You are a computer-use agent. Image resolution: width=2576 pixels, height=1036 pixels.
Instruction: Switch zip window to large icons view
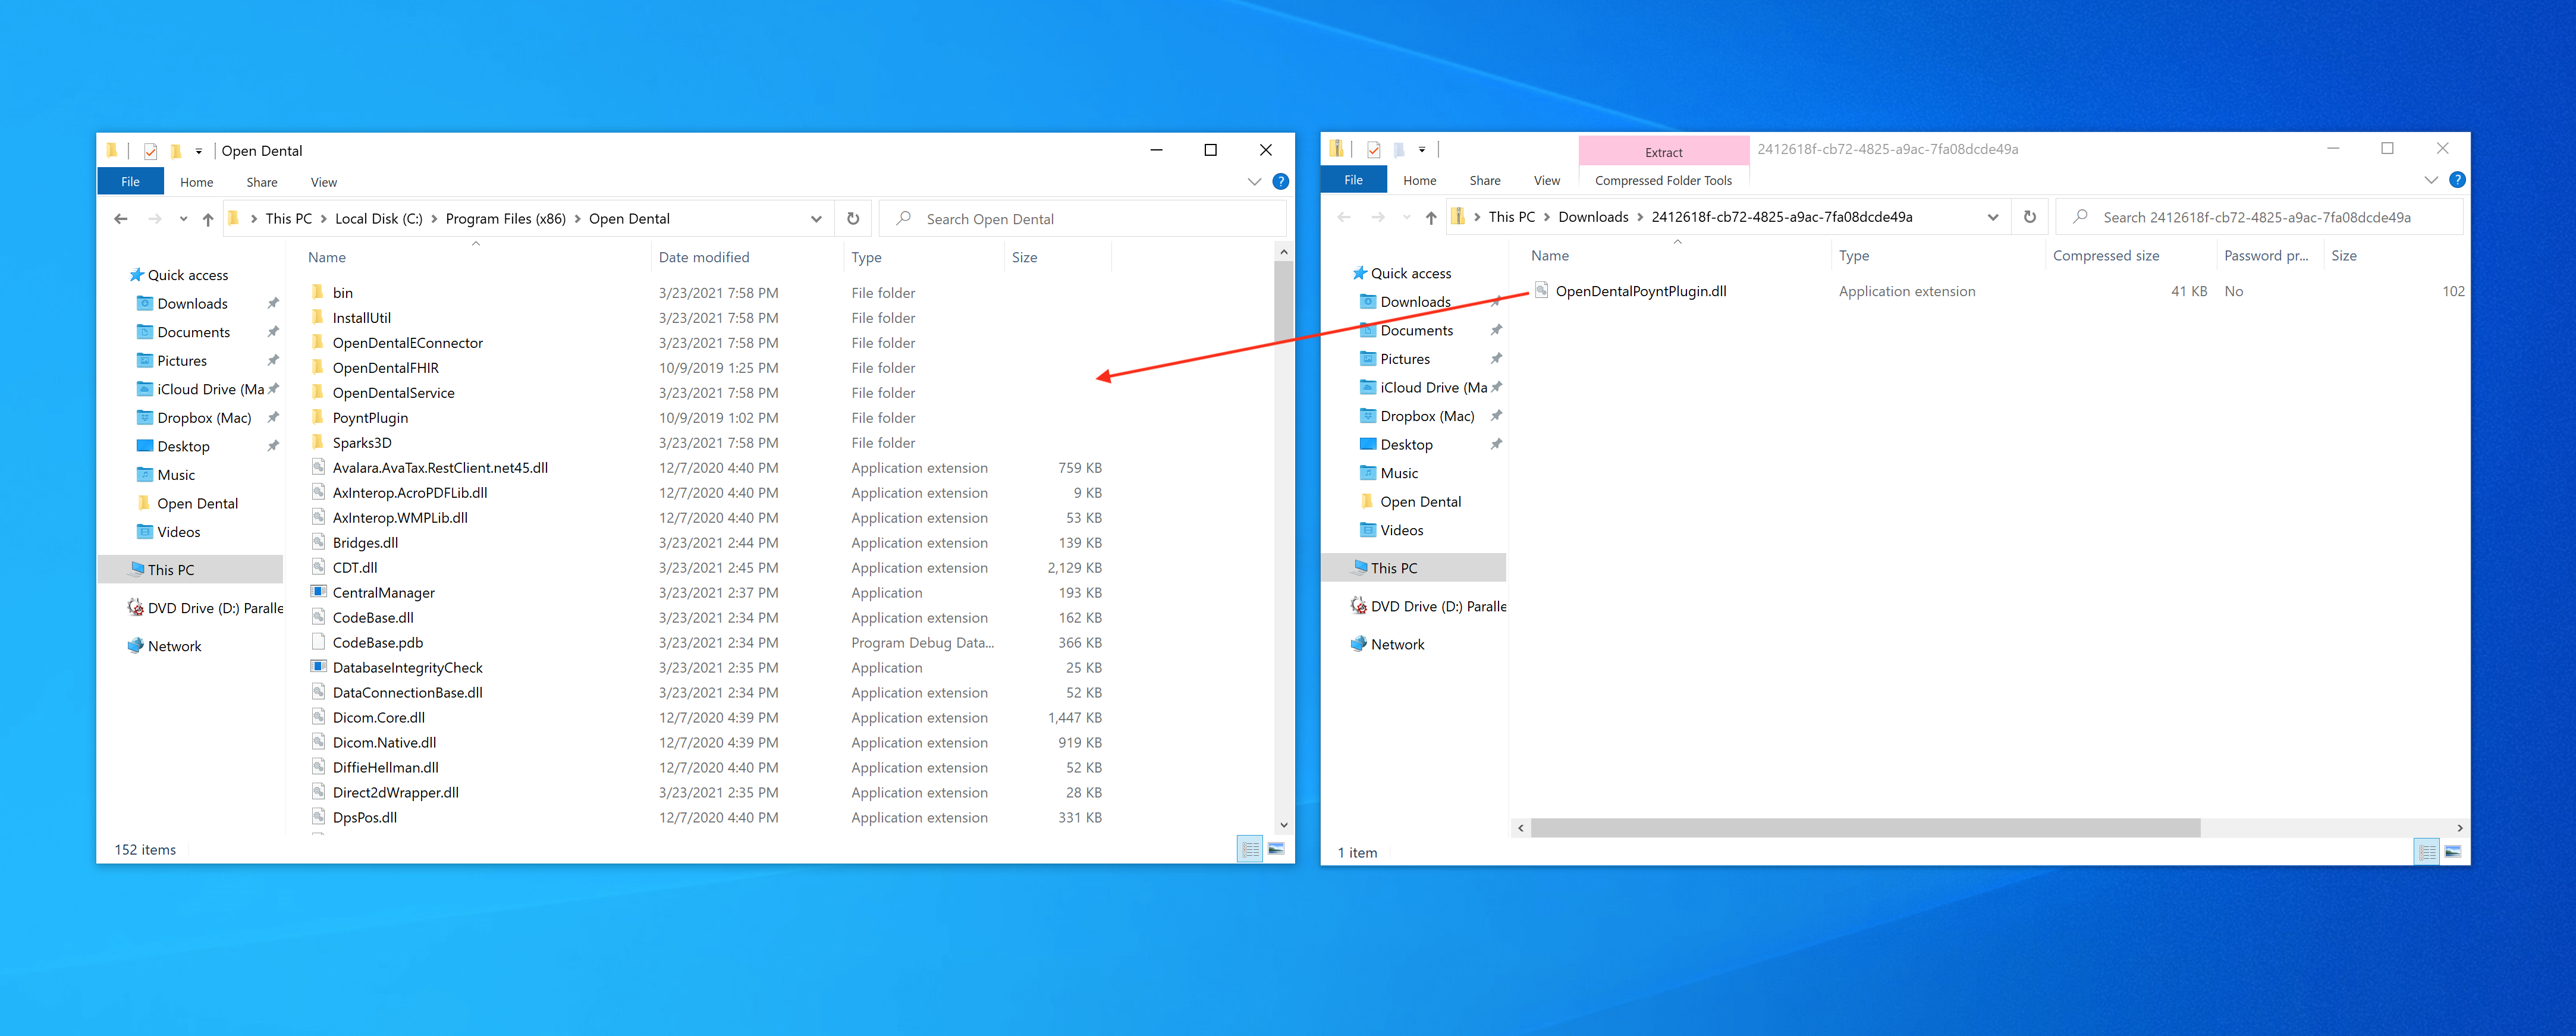(2453, 852)
